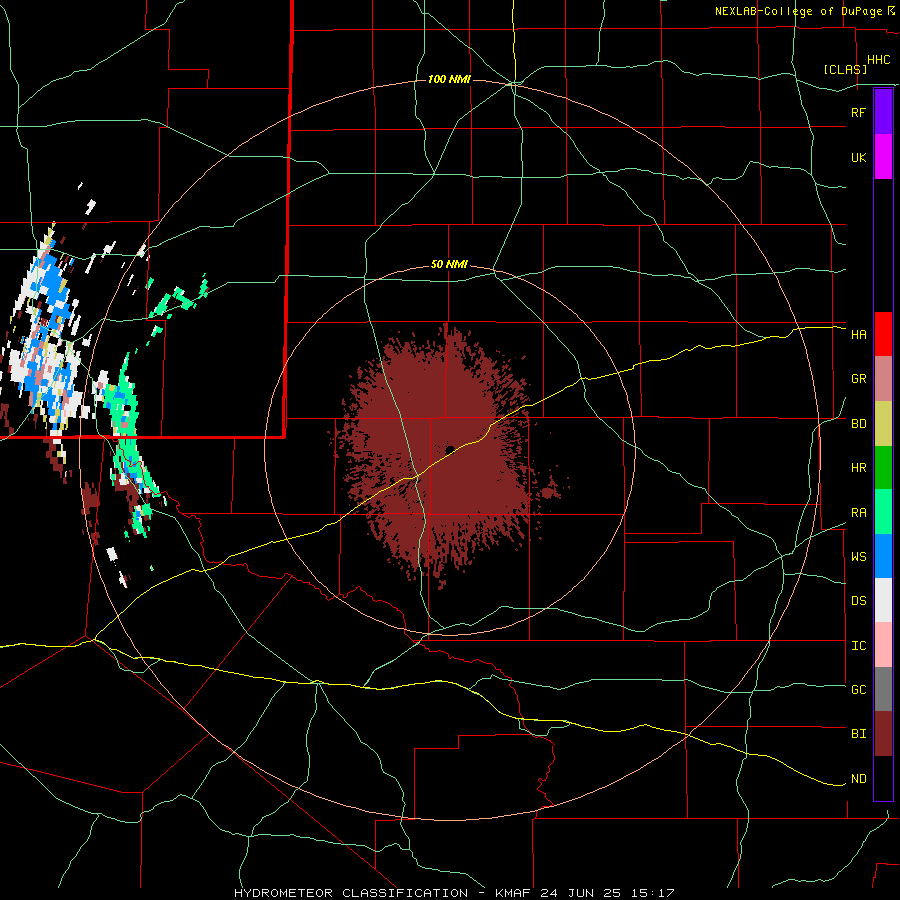Select the blue WS legend swatch
The height and width of the screenshot is (900, 900).
tap(883, 556)
